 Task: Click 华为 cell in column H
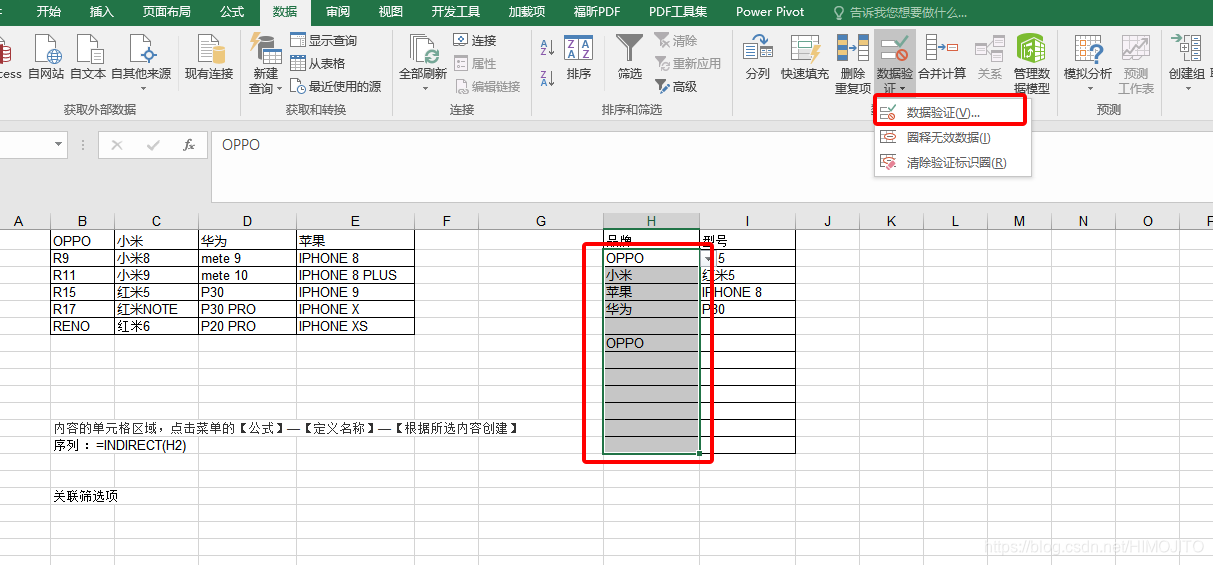651,309
